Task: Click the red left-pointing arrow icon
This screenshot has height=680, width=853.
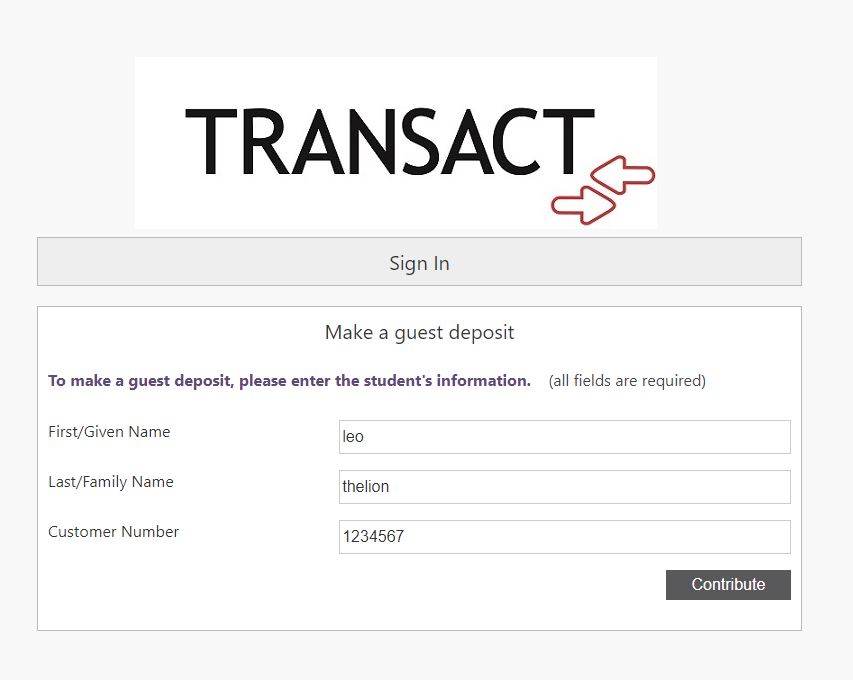Action: click(x=623, y=175)
